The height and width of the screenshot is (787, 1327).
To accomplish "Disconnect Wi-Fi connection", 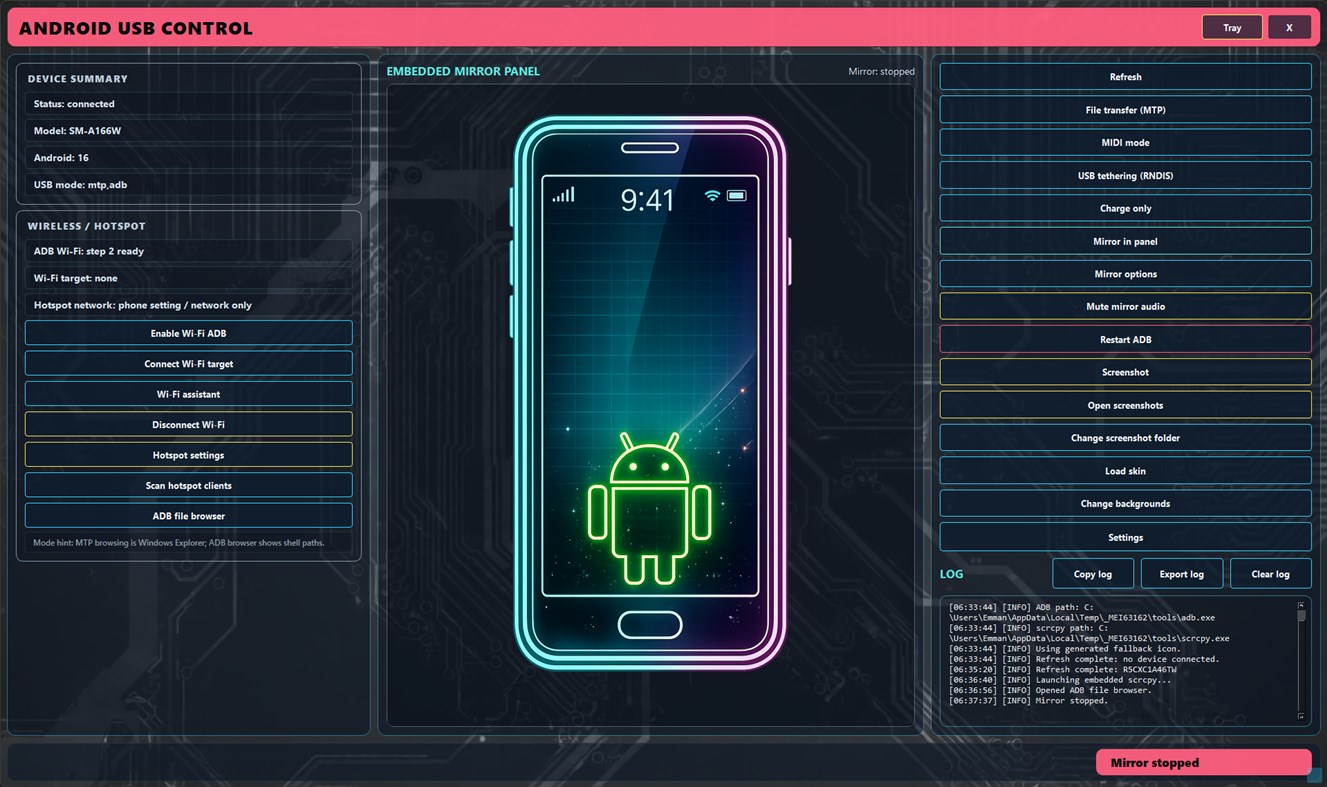I will (x=188, y=424).
